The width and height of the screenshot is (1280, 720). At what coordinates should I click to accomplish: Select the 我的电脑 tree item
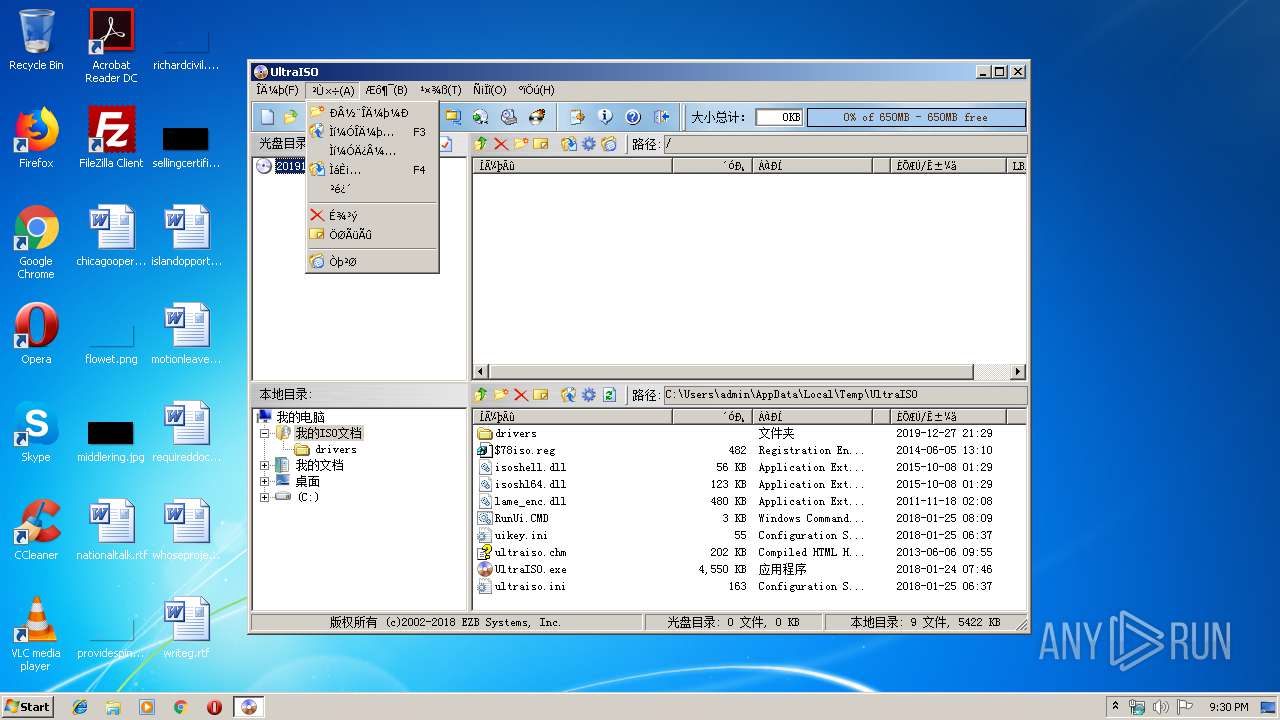[x=299, y=417]
